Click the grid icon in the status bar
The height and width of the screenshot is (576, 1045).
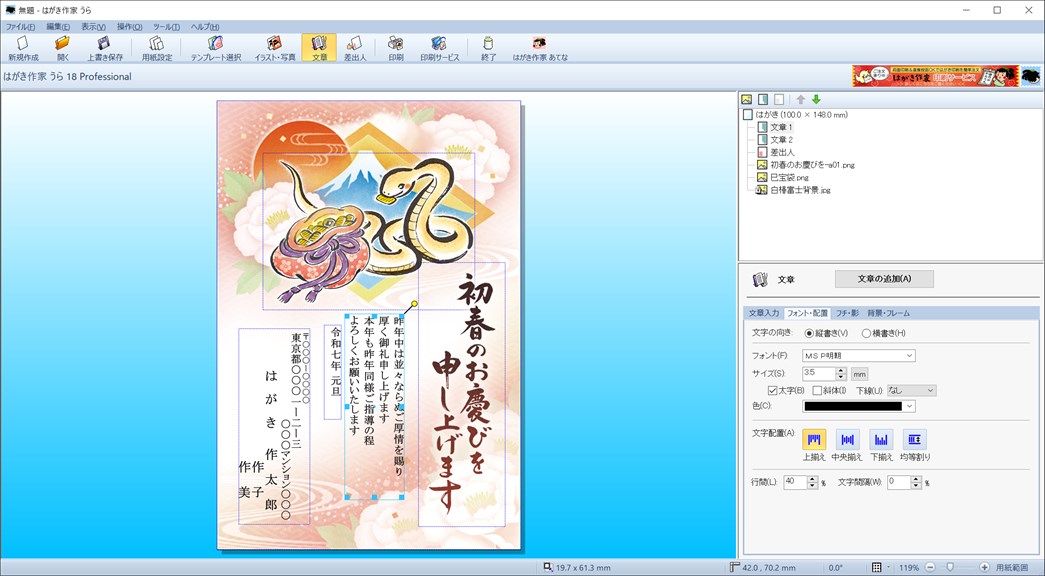(877, 567)
